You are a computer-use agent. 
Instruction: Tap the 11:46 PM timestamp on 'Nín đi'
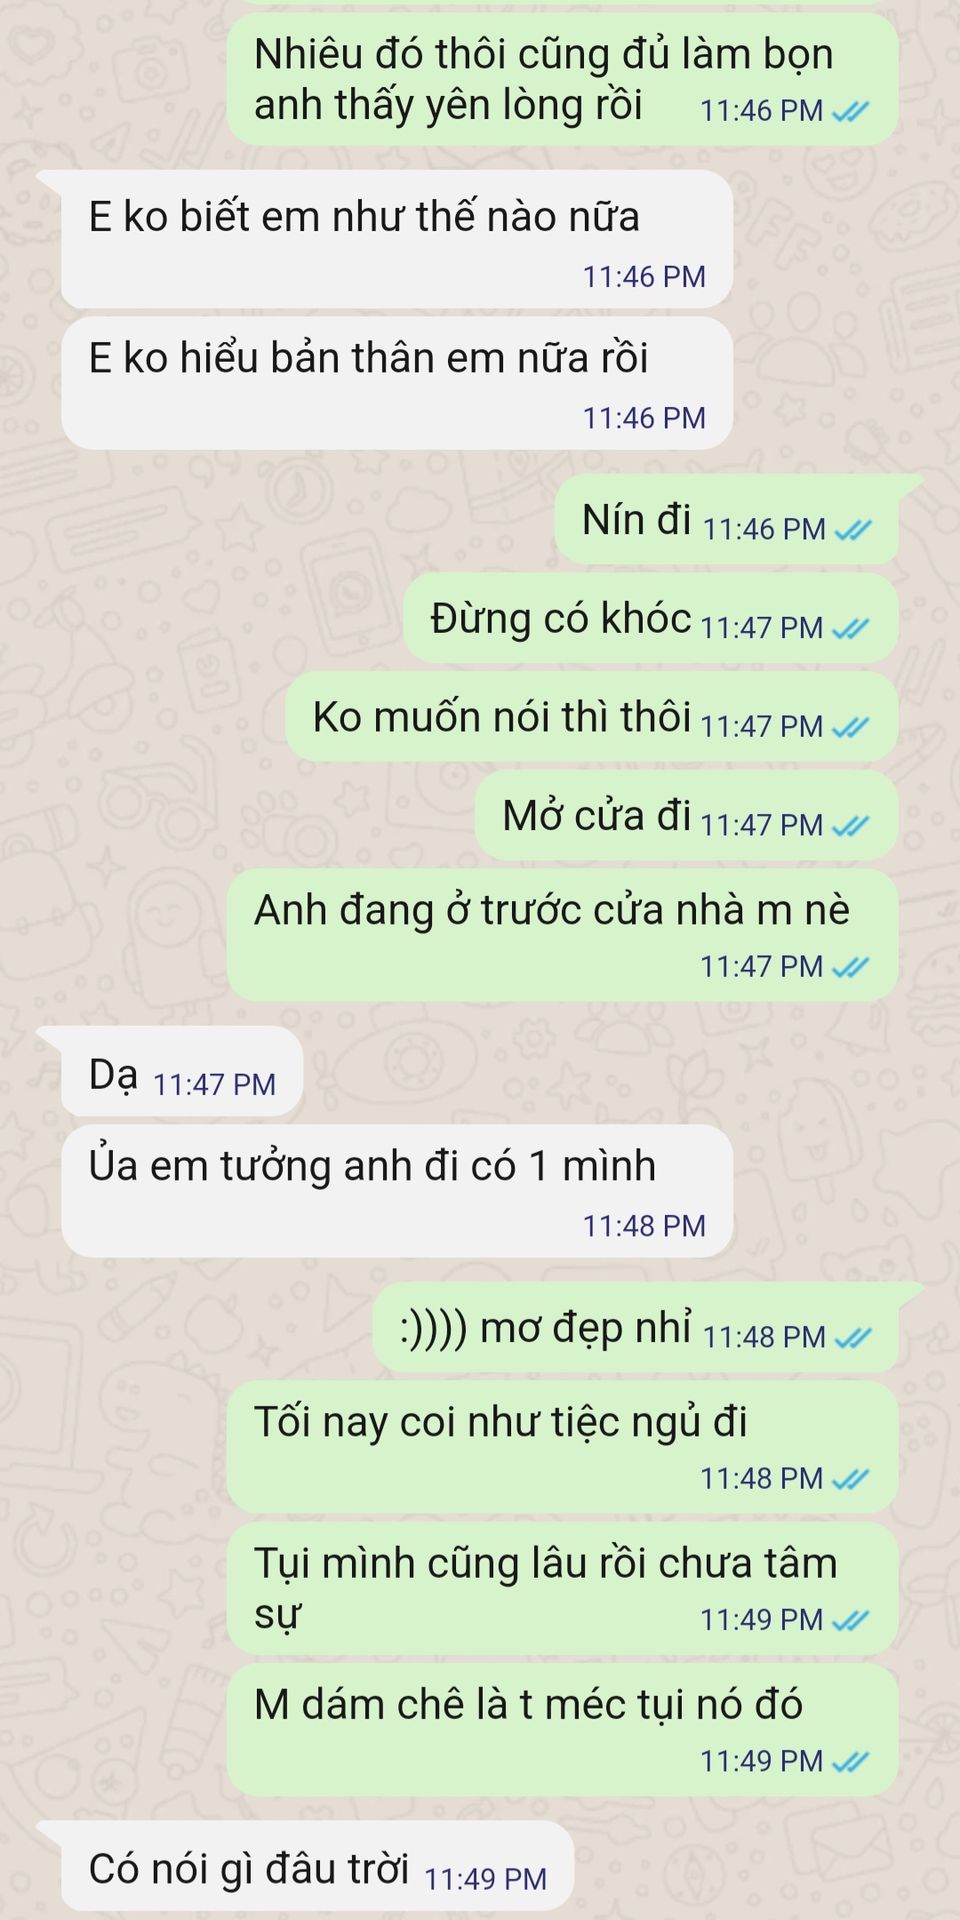[764, 530]
